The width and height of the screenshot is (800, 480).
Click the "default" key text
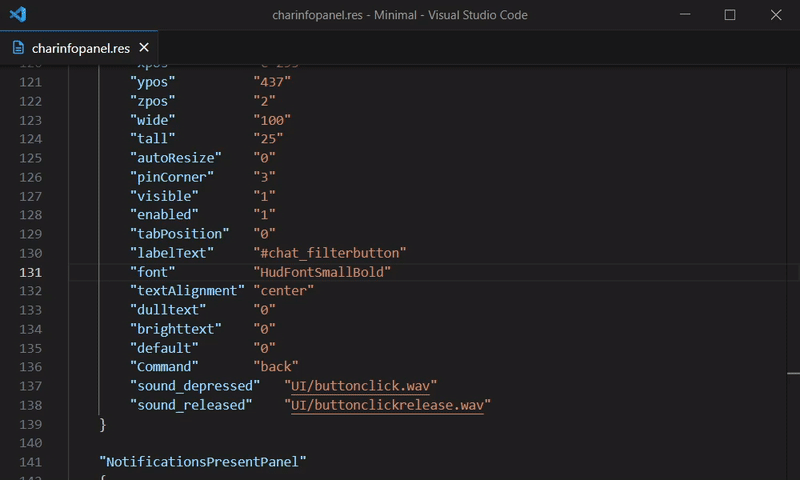(x=164, y=348)
